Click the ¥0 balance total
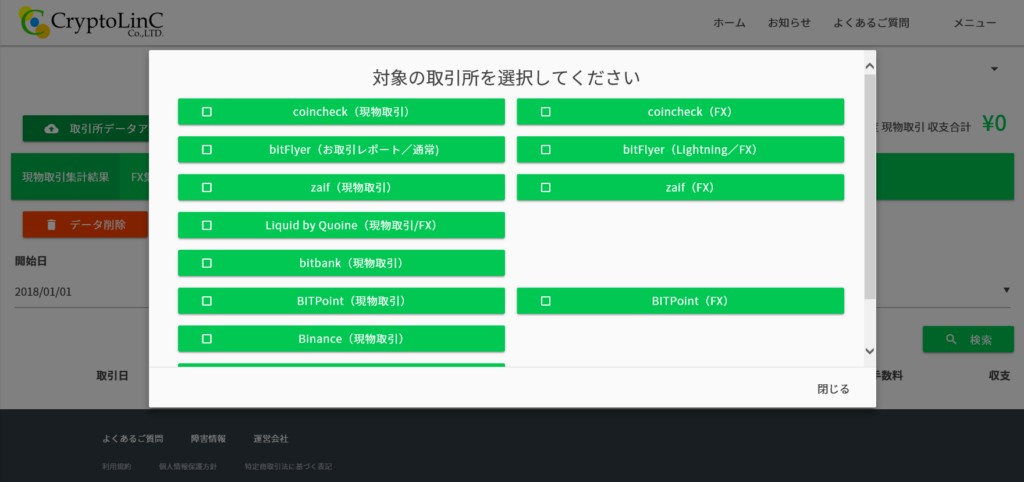1024x482 pixels. [995, 124]
